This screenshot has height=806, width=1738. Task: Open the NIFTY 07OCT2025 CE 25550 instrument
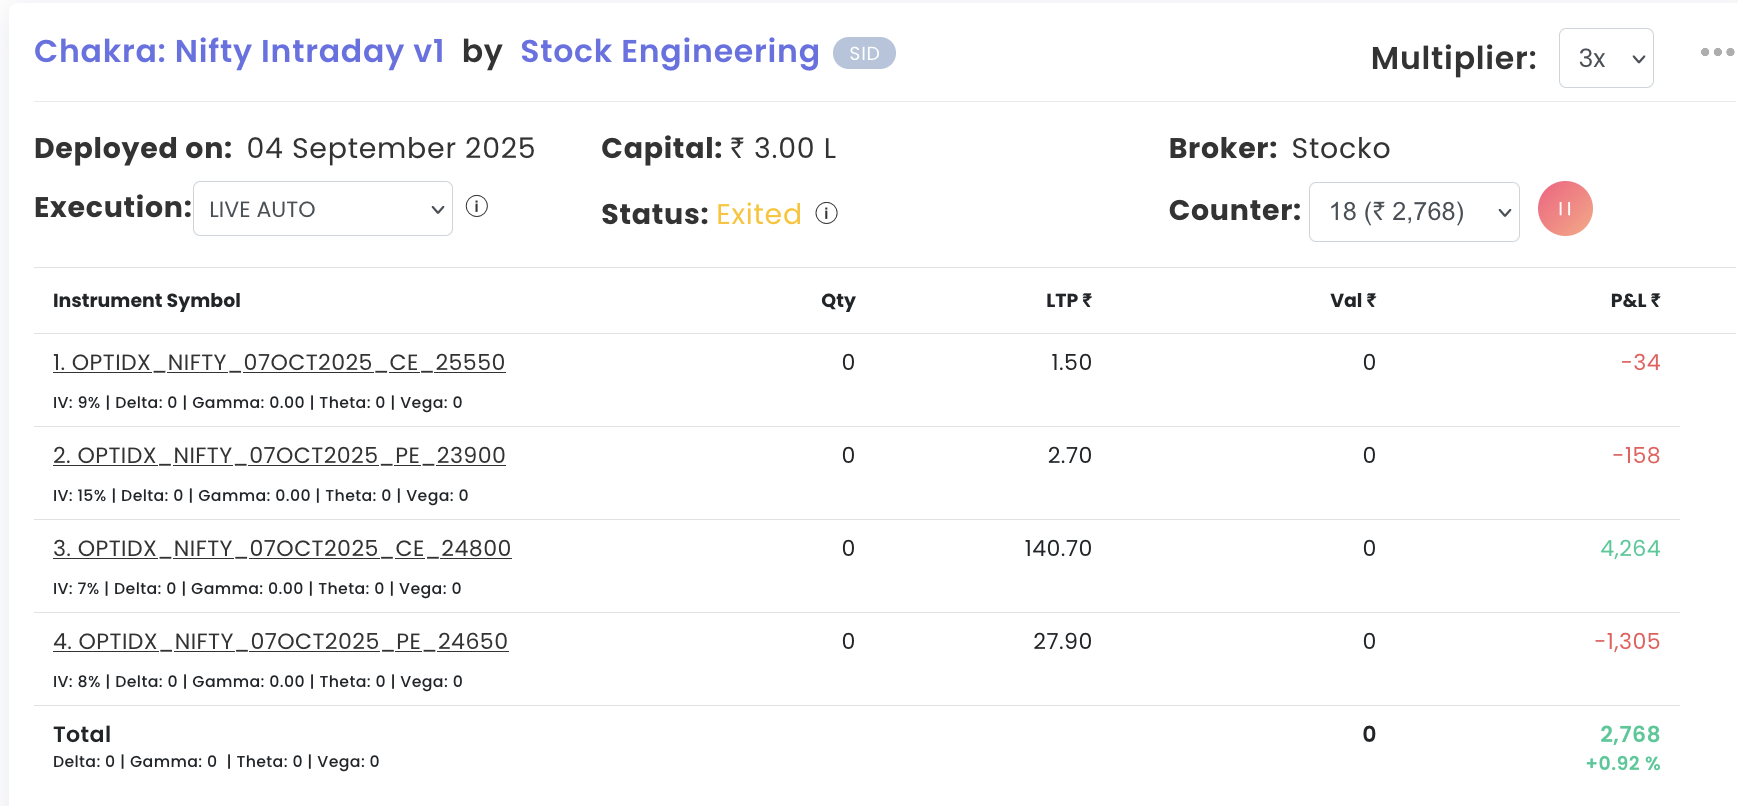click(279, 362)
